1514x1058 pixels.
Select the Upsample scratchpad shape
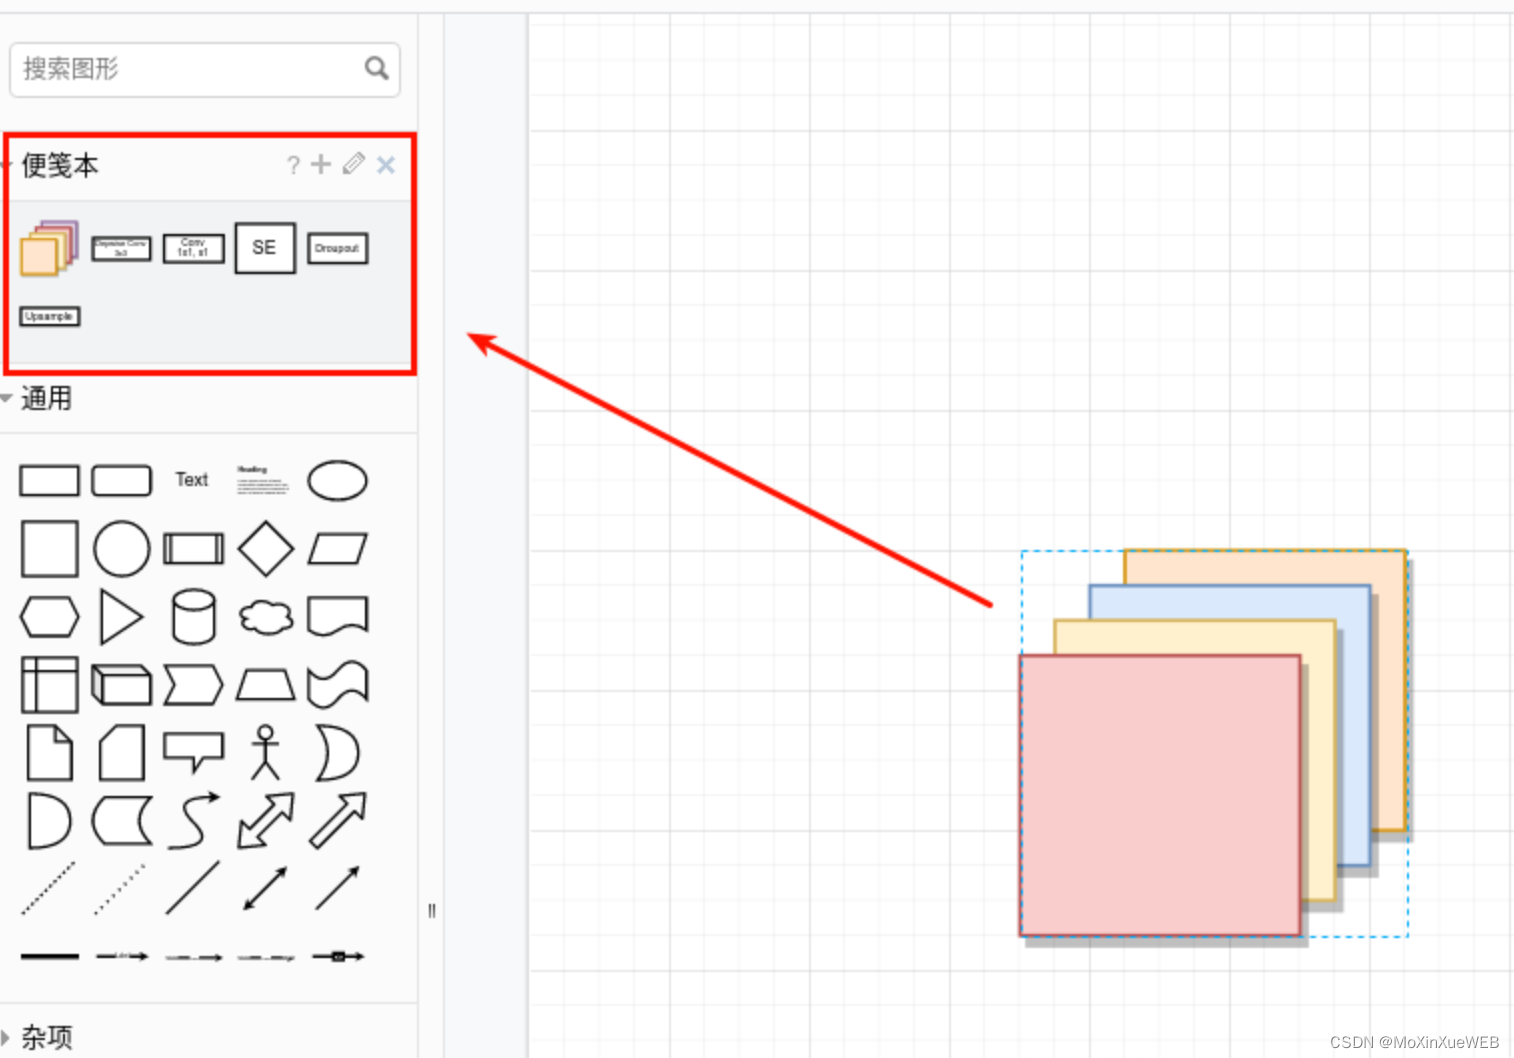pos(49,316)
